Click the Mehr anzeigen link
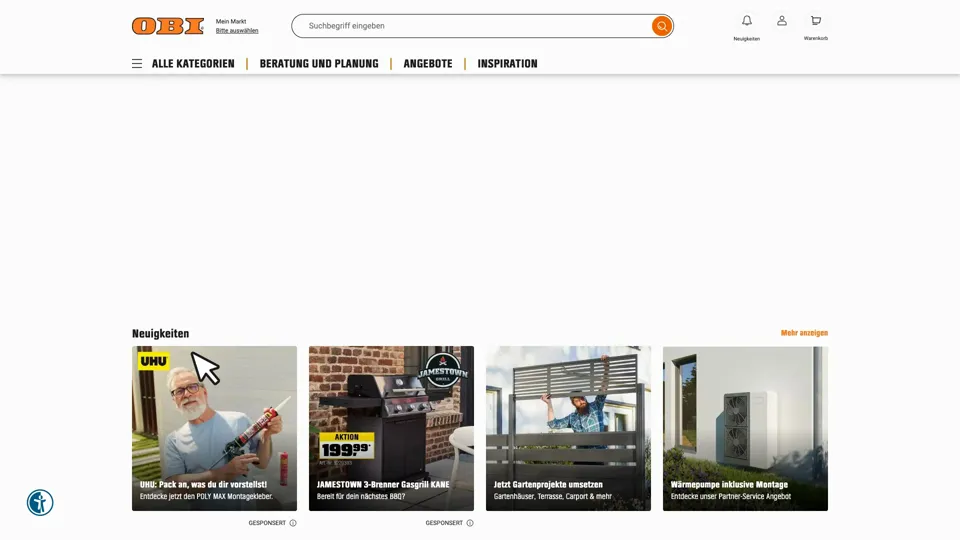This screenshot has height=540, width=960. pyautogui.click(x=804, y=333)
